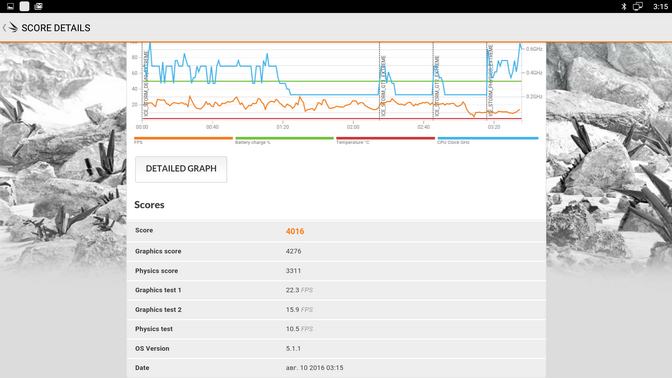672x378 pixels.
Task: Click the overall score value 4016
Action: pos(295,231)
